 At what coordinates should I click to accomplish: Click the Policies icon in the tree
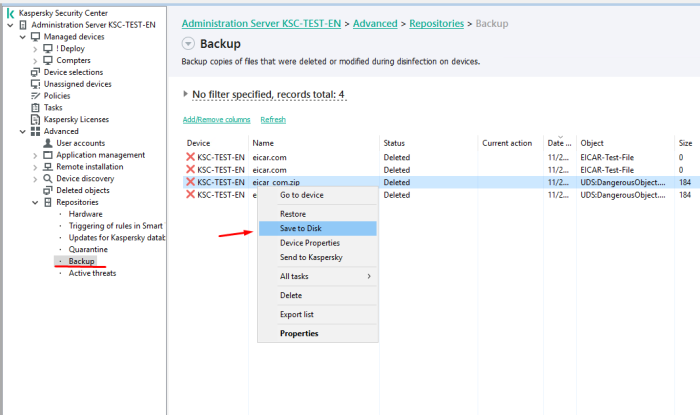click(36, 96)
